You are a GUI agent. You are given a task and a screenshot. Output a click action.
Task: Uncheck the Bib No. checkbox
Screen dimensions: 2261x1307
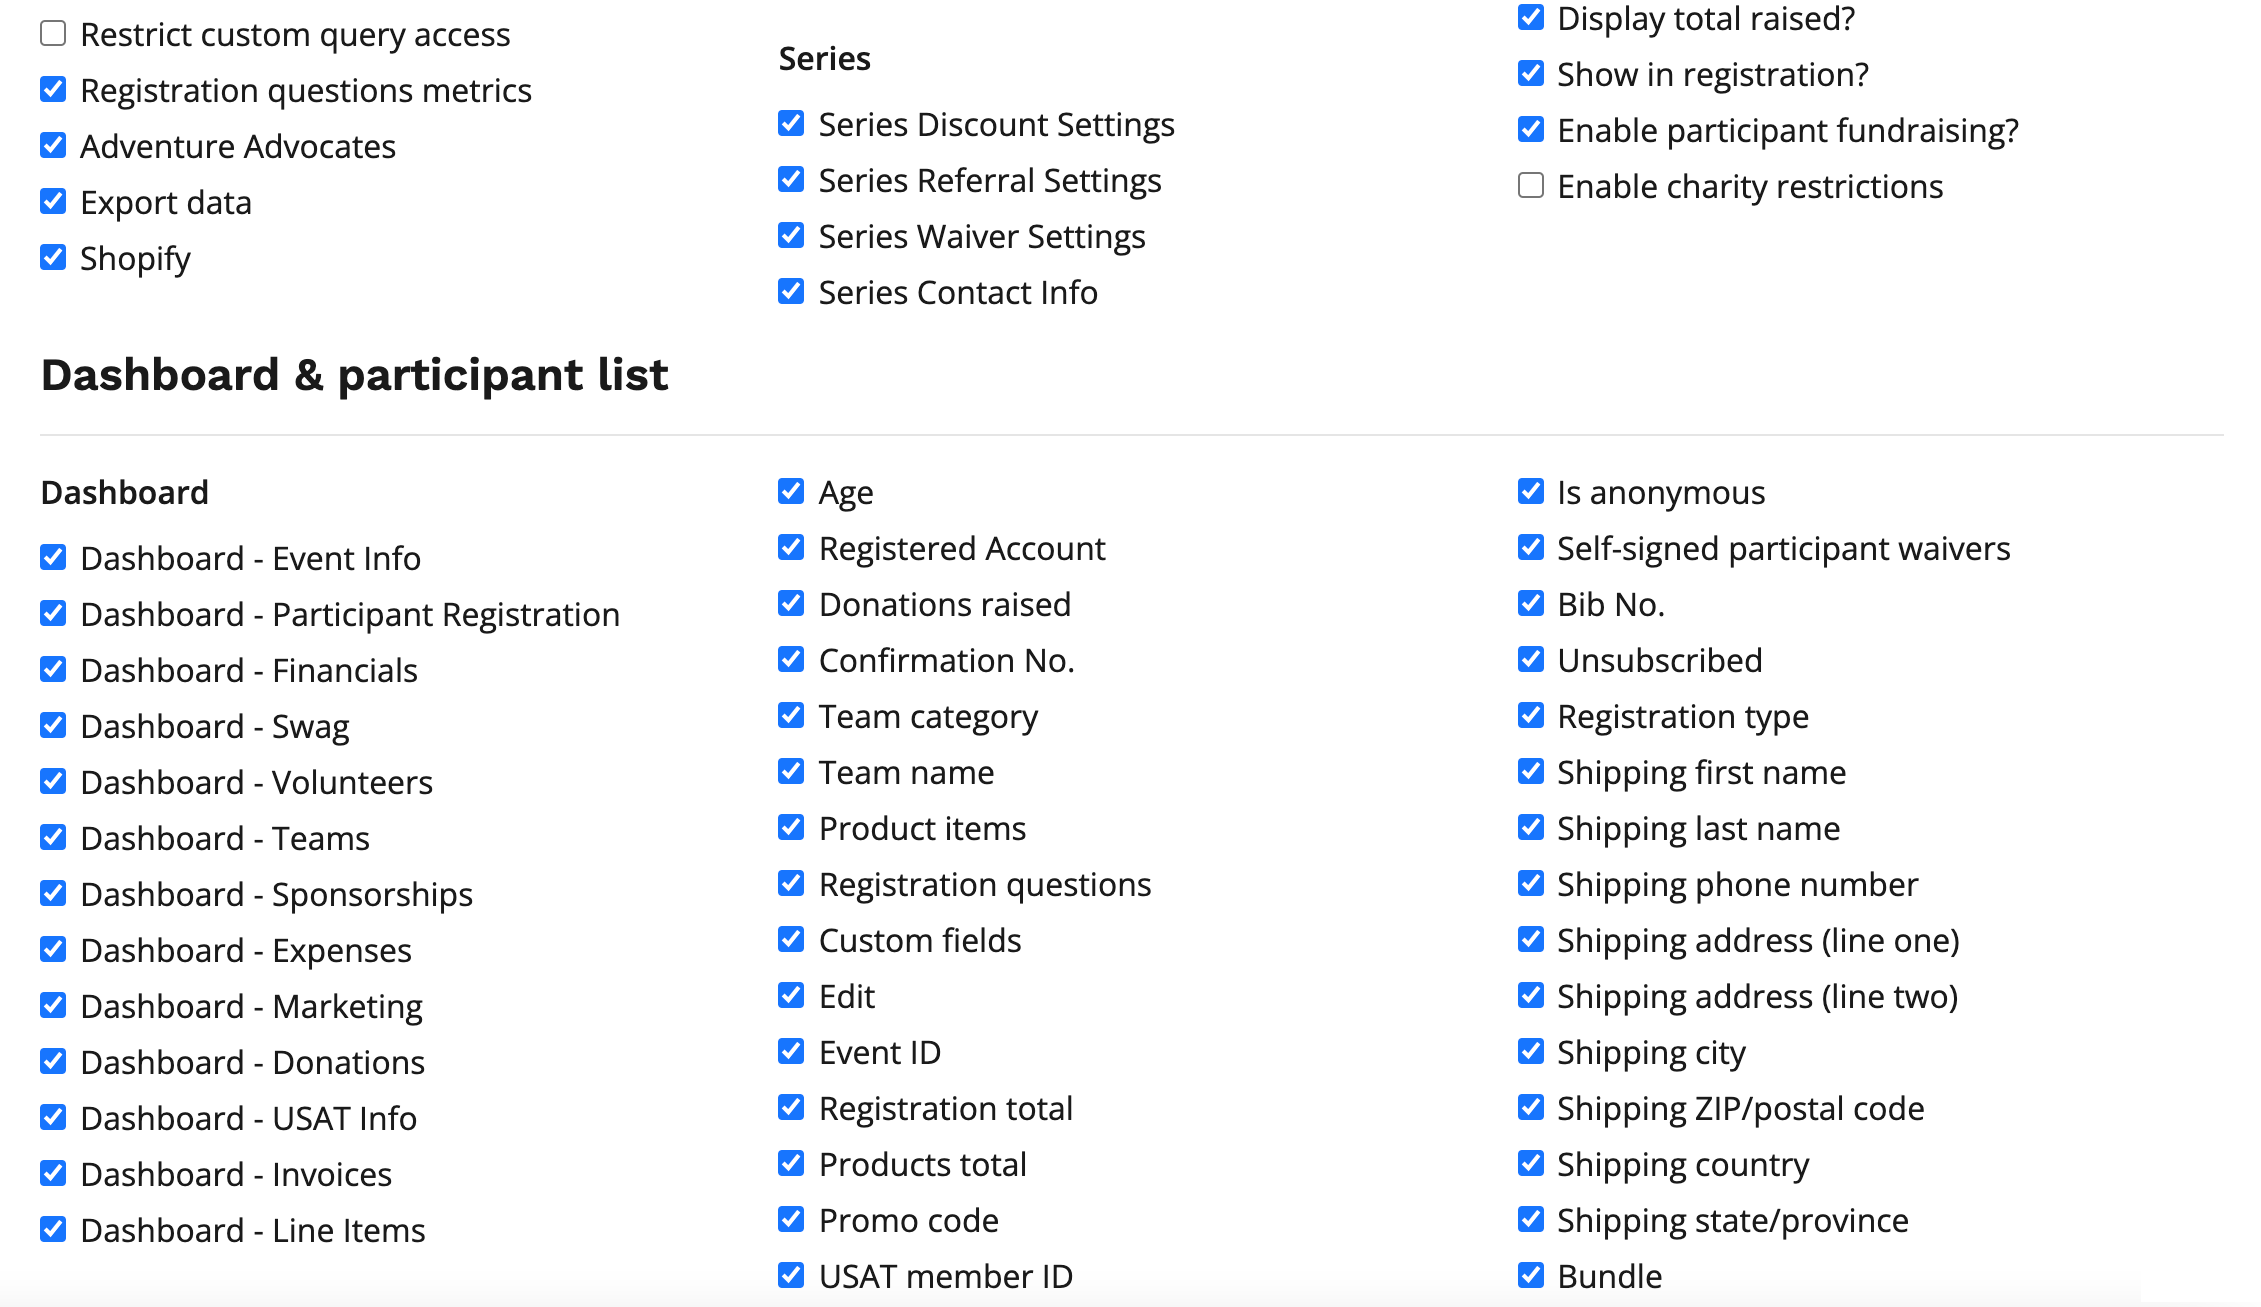coord(1530,604)
